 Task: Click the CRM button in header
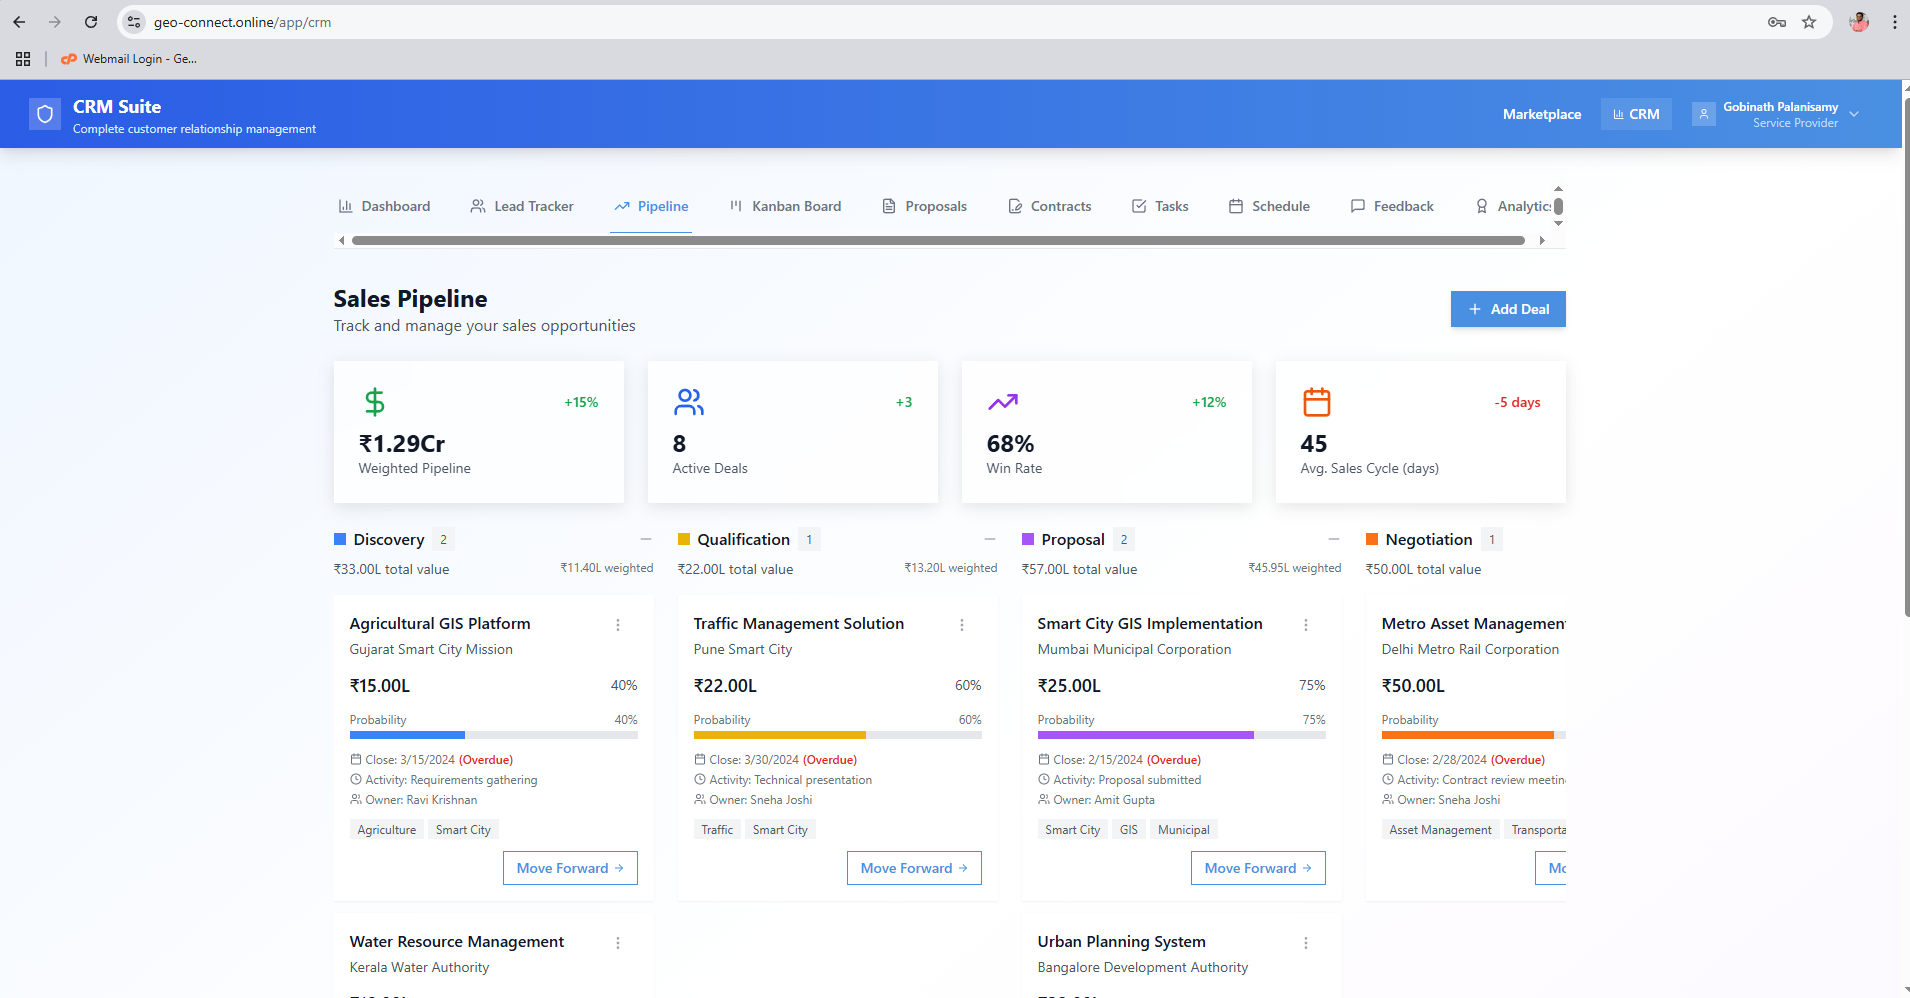pos(1636,114)
